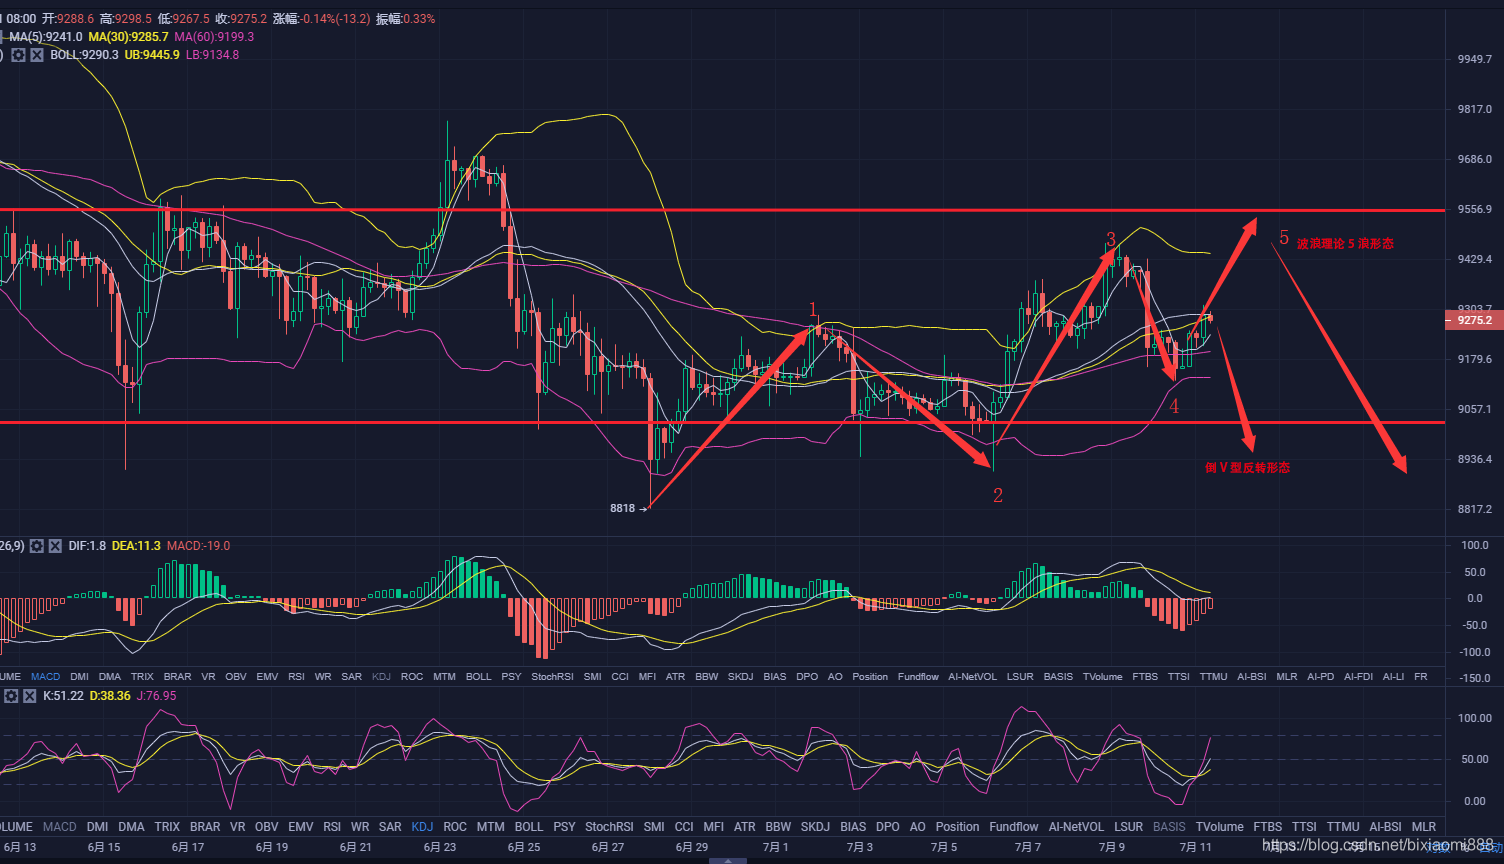The height and width of the screenshot is (864, 1504).
Task: Switch MACD panel to the CCI indicator
Action: pos(620,677)
